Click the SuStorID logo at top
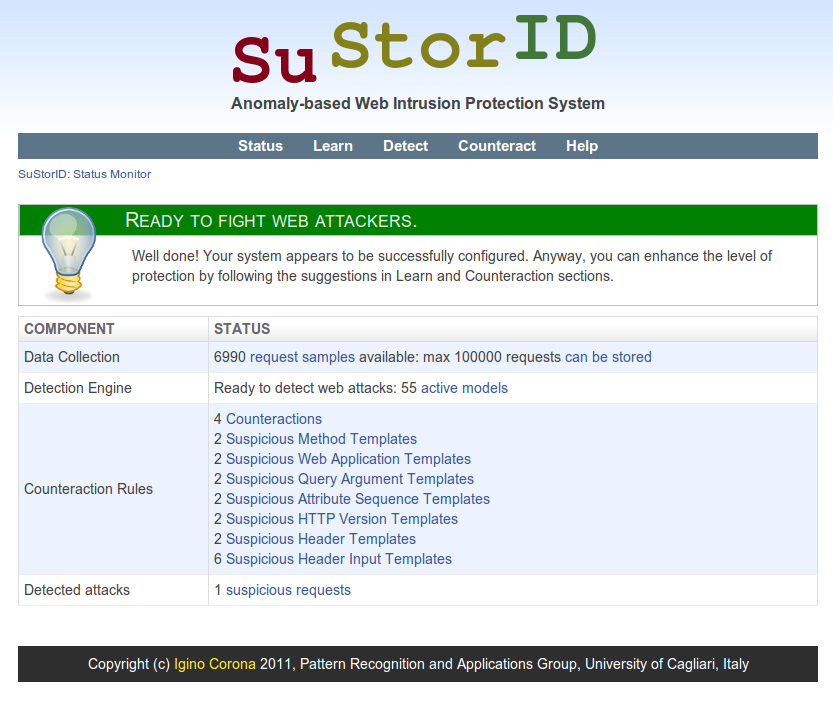This screenshot has height=702, width=833. coord(415,49)
